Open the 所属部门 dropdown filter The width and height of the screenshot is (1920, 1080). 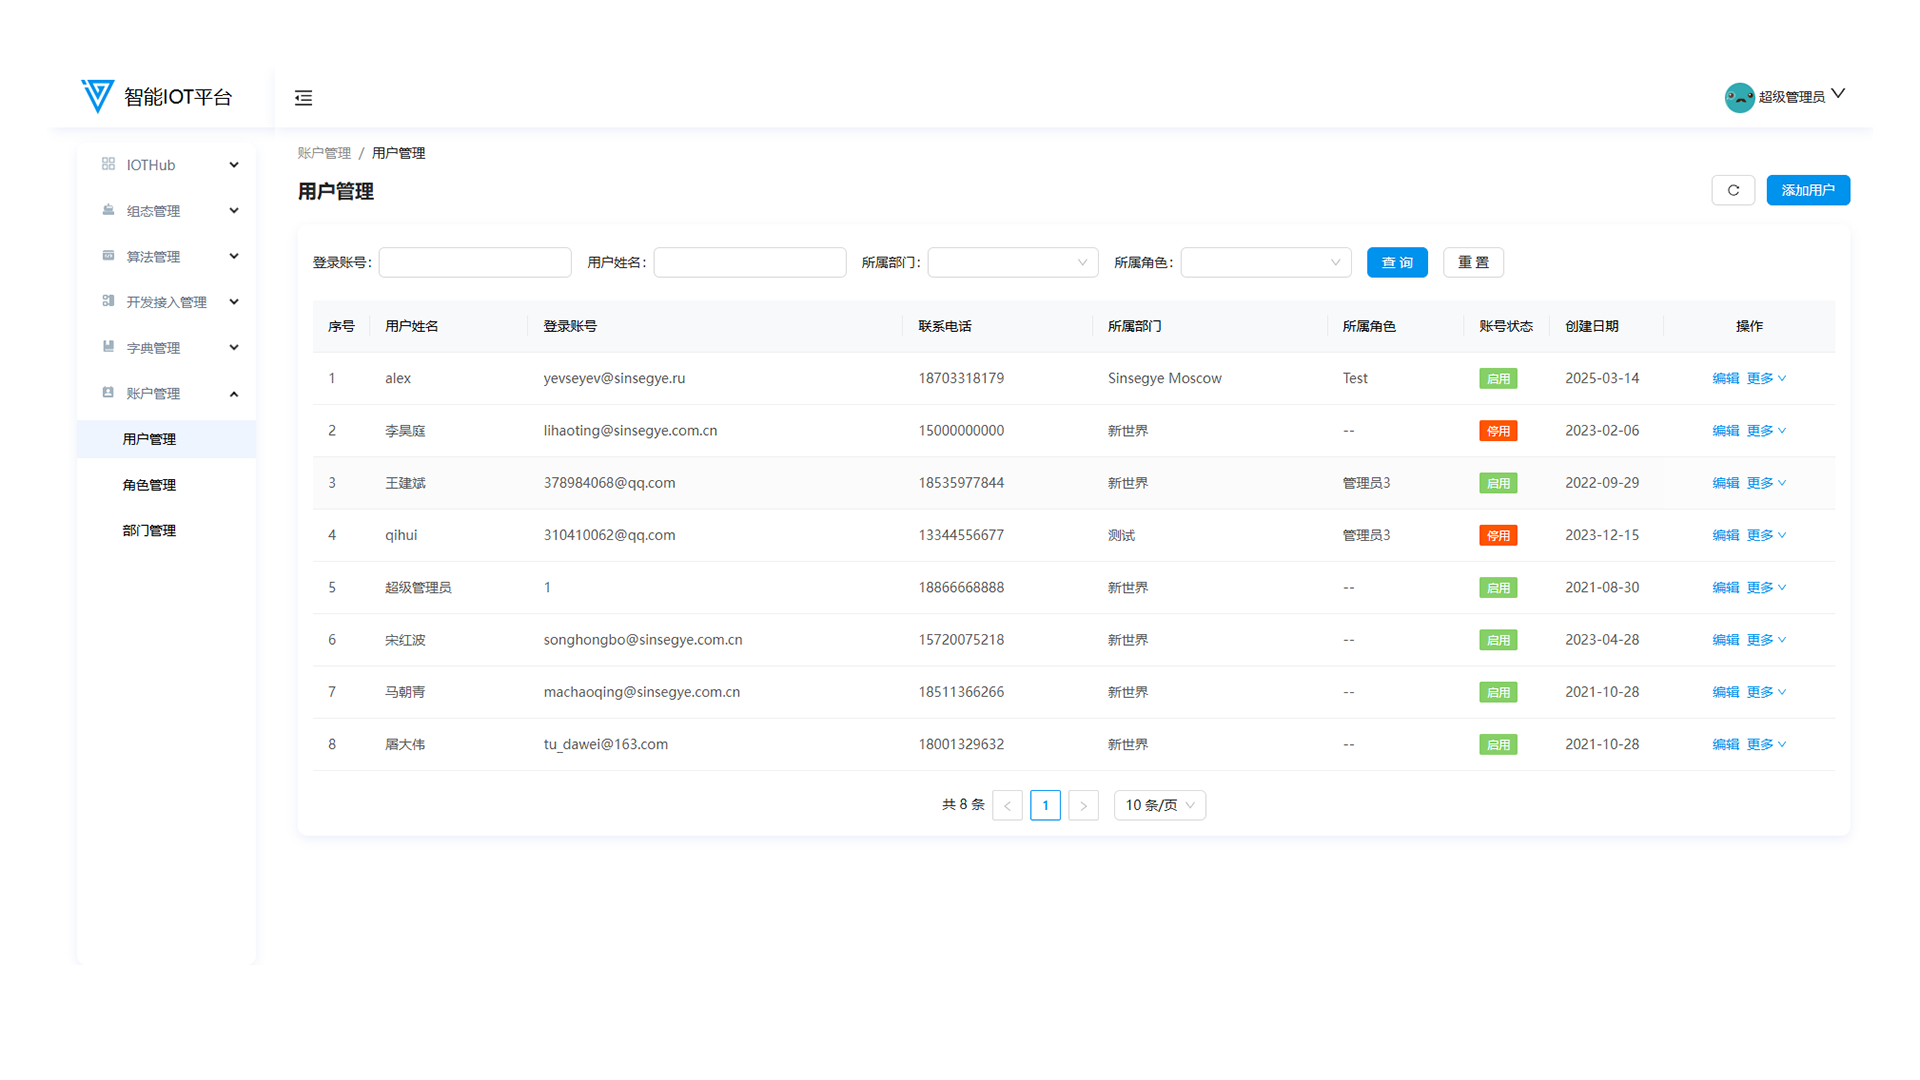(1012, 262)
